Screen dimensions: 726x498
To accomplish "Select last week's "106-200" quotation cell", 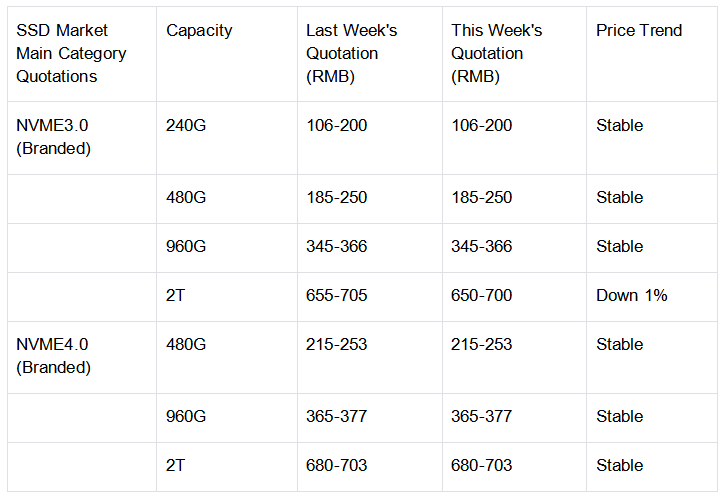I will point(336,126).
